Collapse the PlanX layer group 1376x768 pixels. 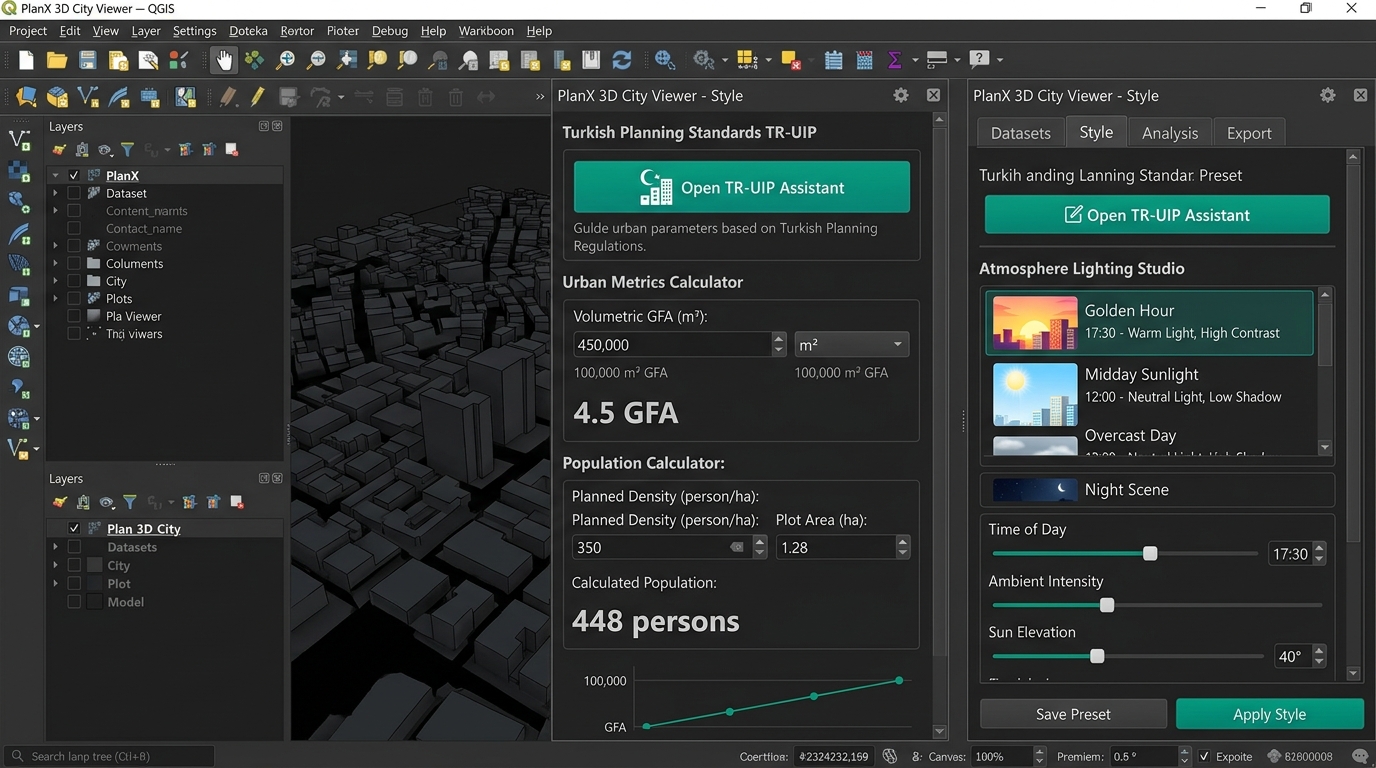[56, 176]
